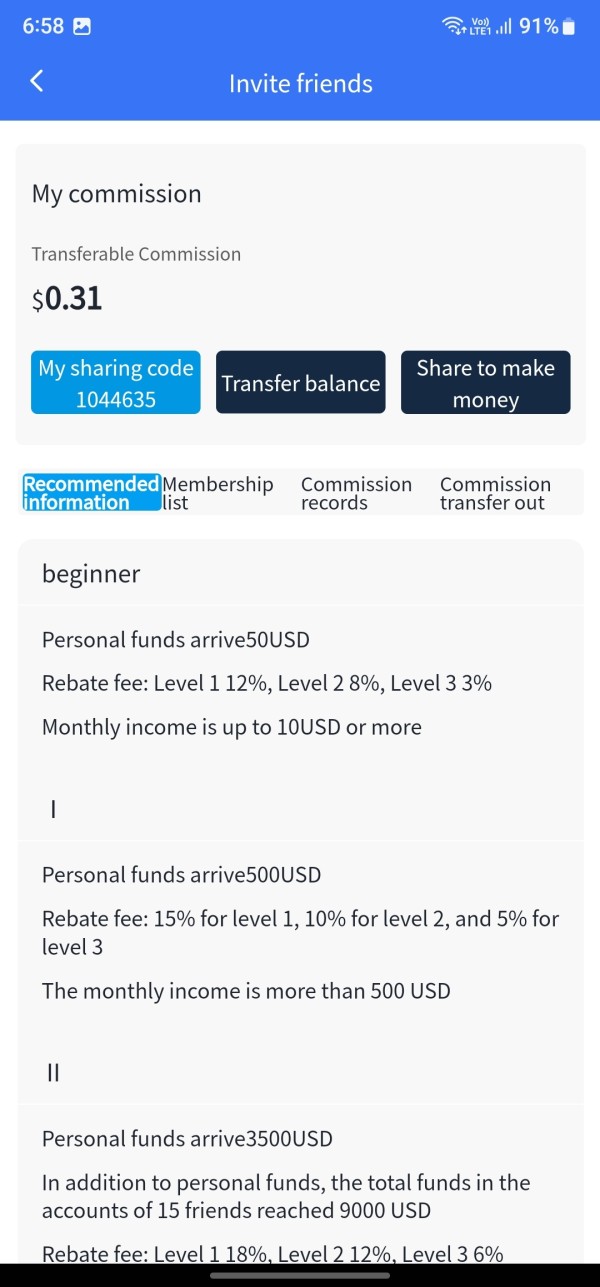
Task: Select the Recommended information tab
Action: [91, 493]
